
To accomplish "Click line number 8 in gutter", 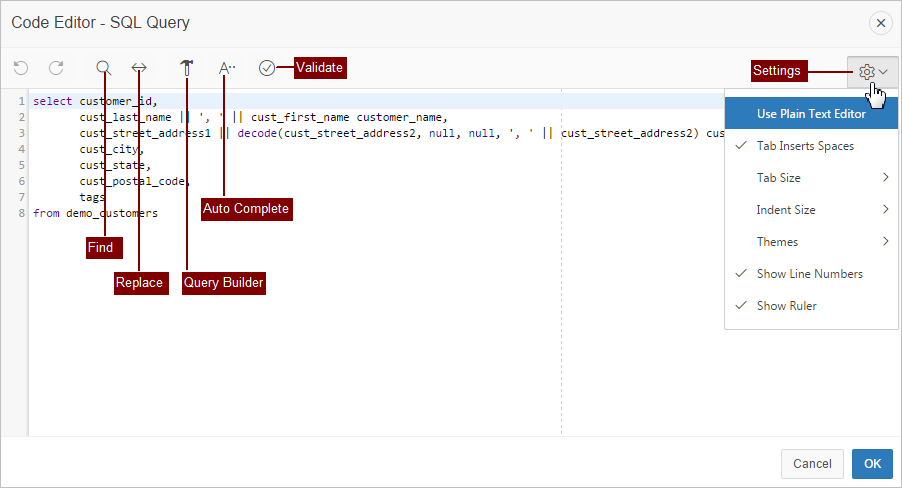I will (20, 213).
